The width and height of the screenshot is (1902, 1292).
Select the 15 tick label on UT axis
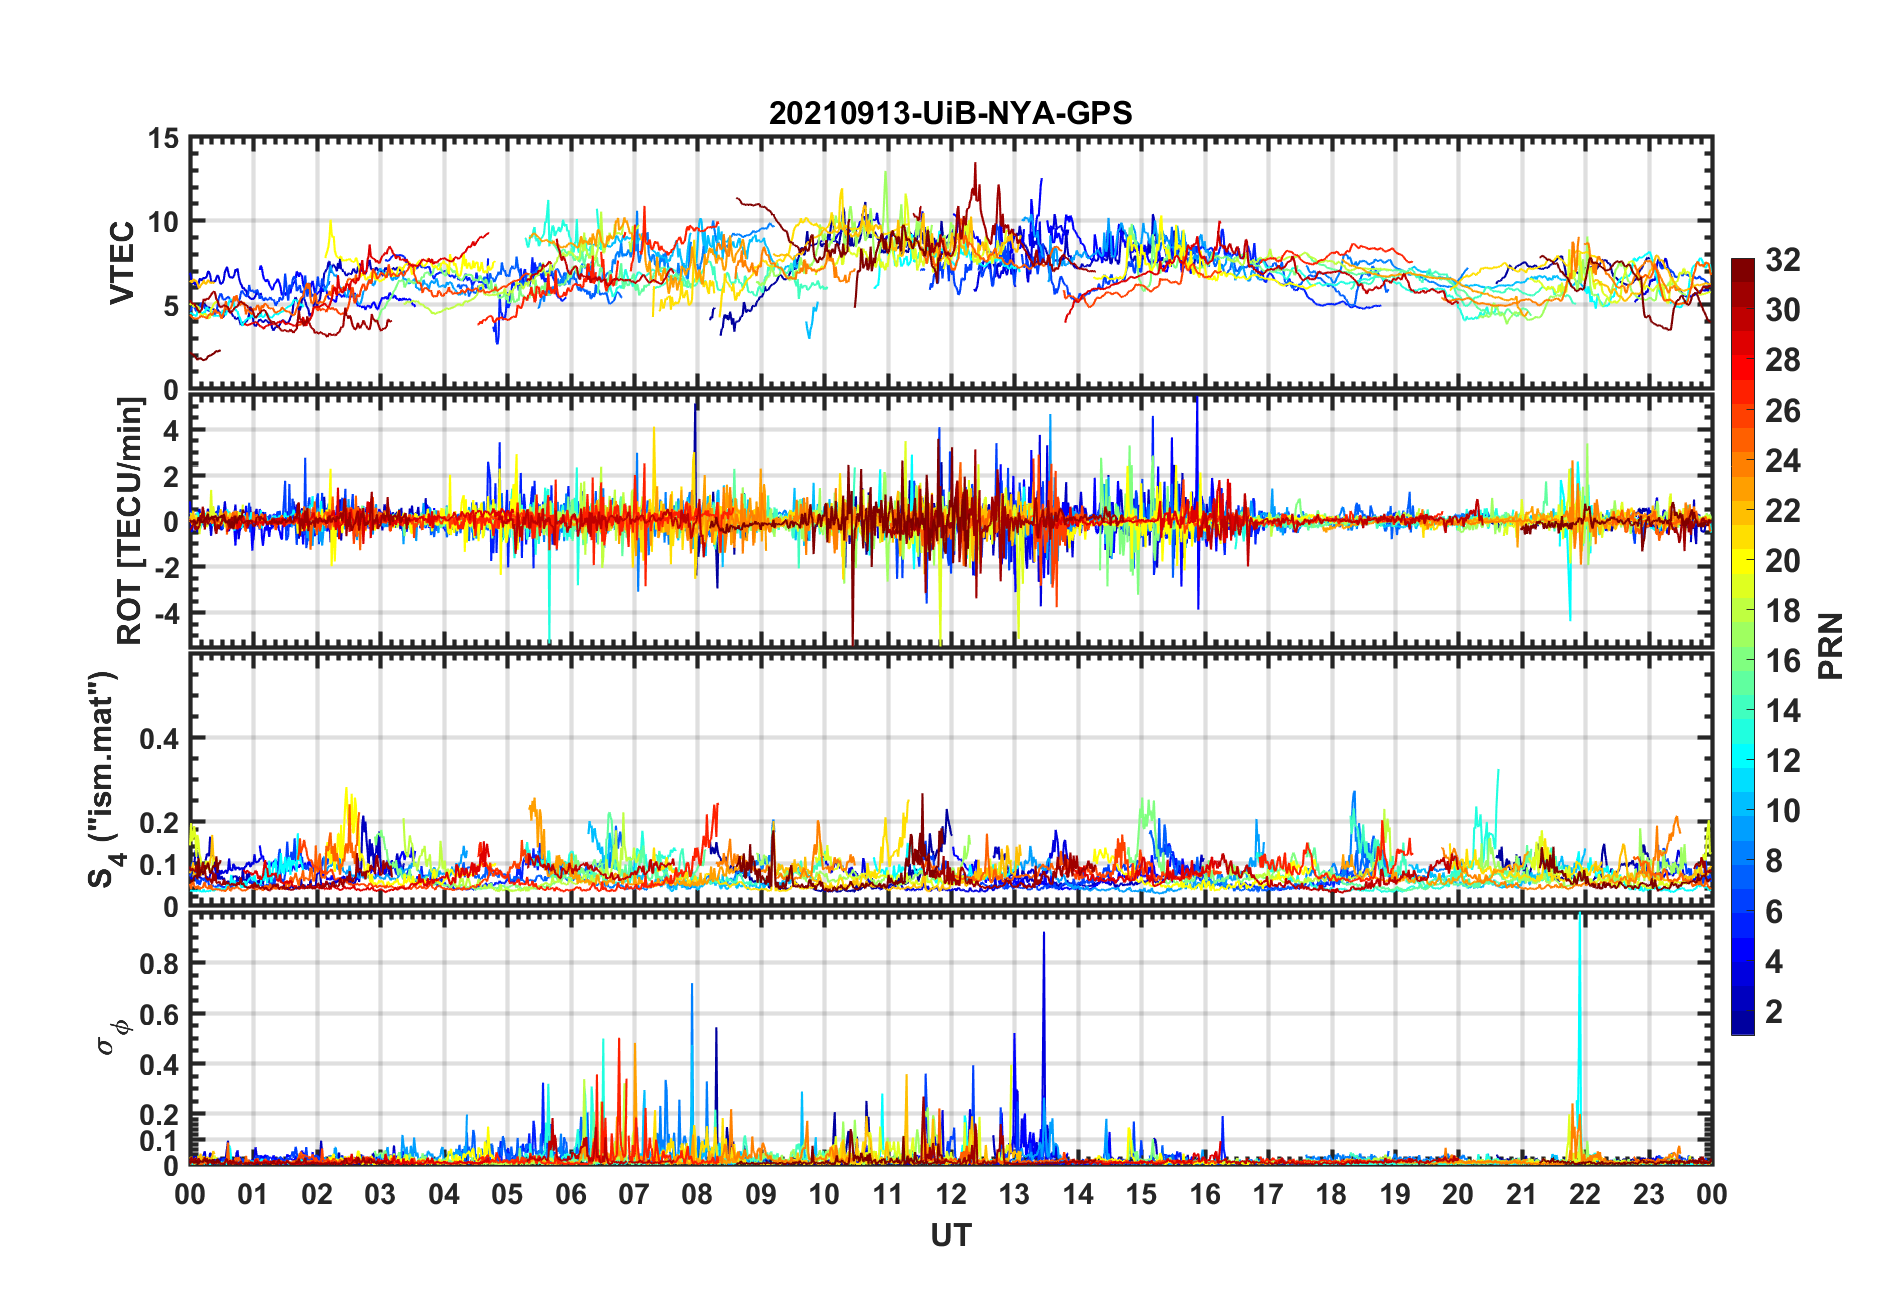[1141, 1194]
